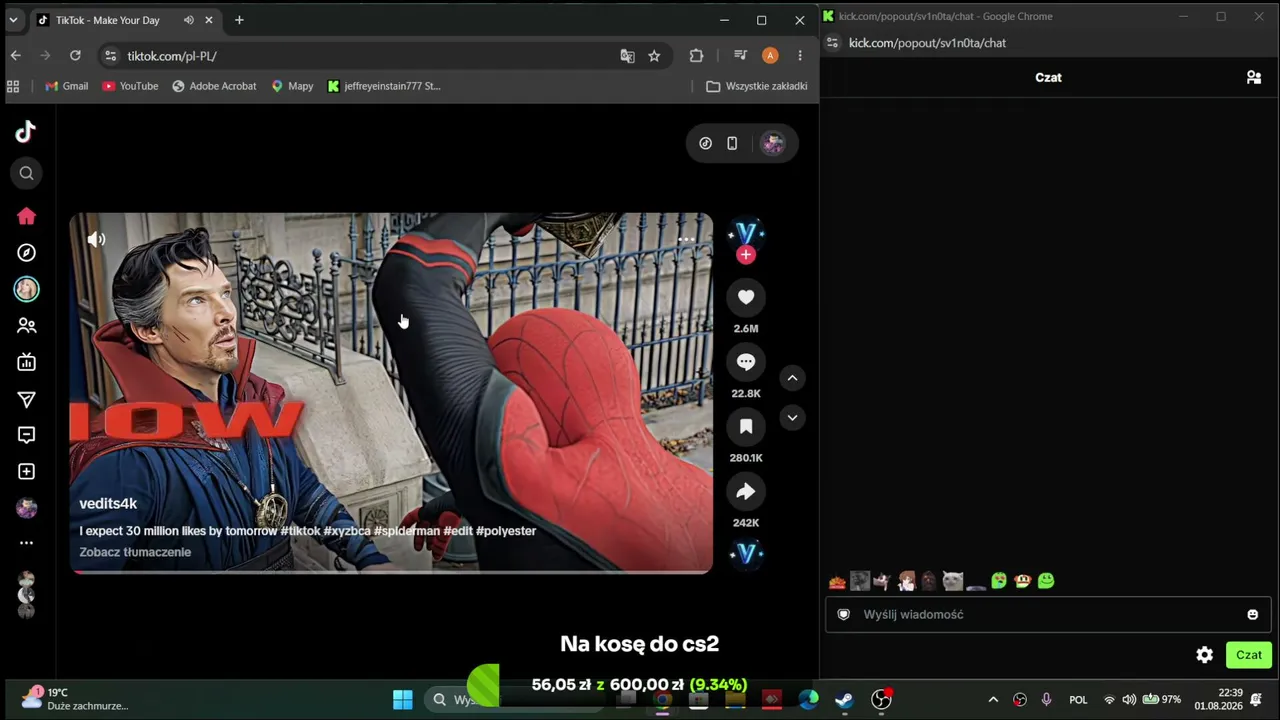Click the phone app icon in top pill
The height and width of the screenshot is (720, 1280).
(732, 143)
